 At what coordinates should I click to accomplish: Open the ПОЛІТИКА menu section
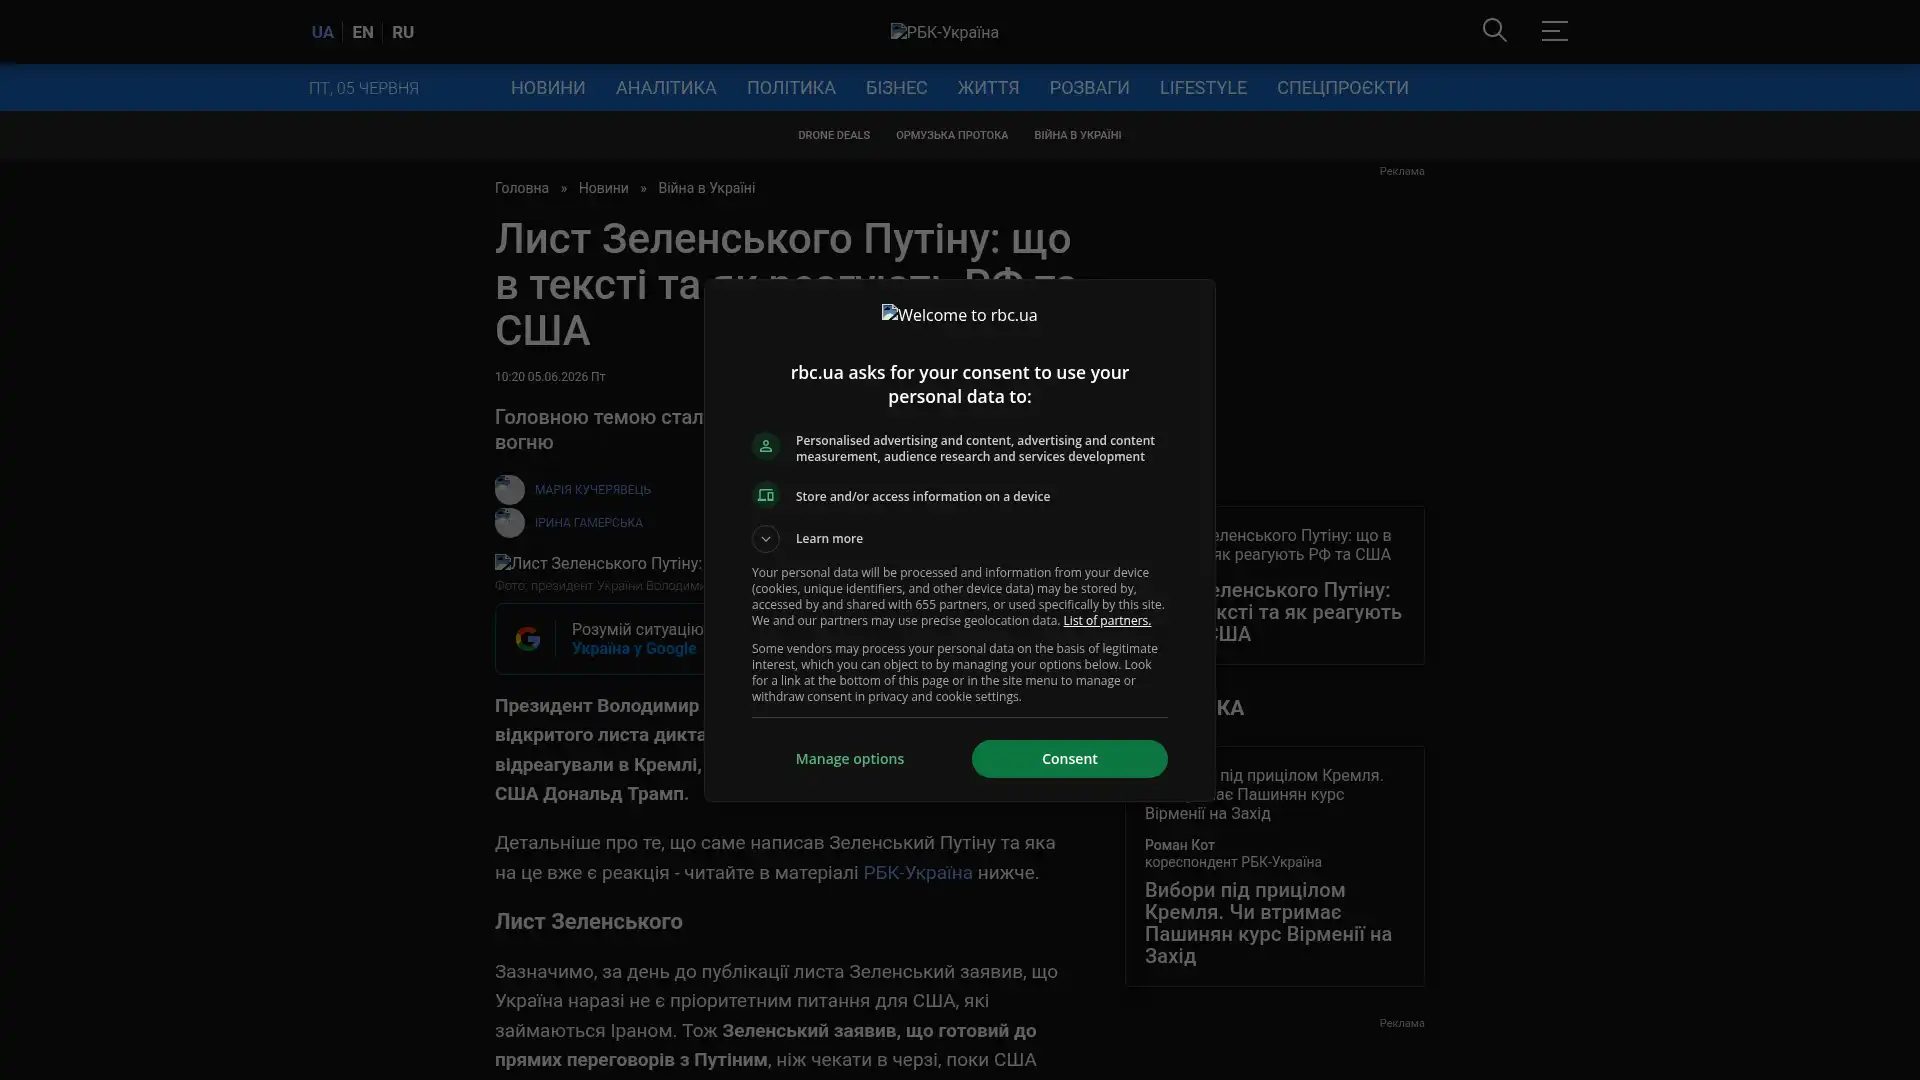[791, 88]
